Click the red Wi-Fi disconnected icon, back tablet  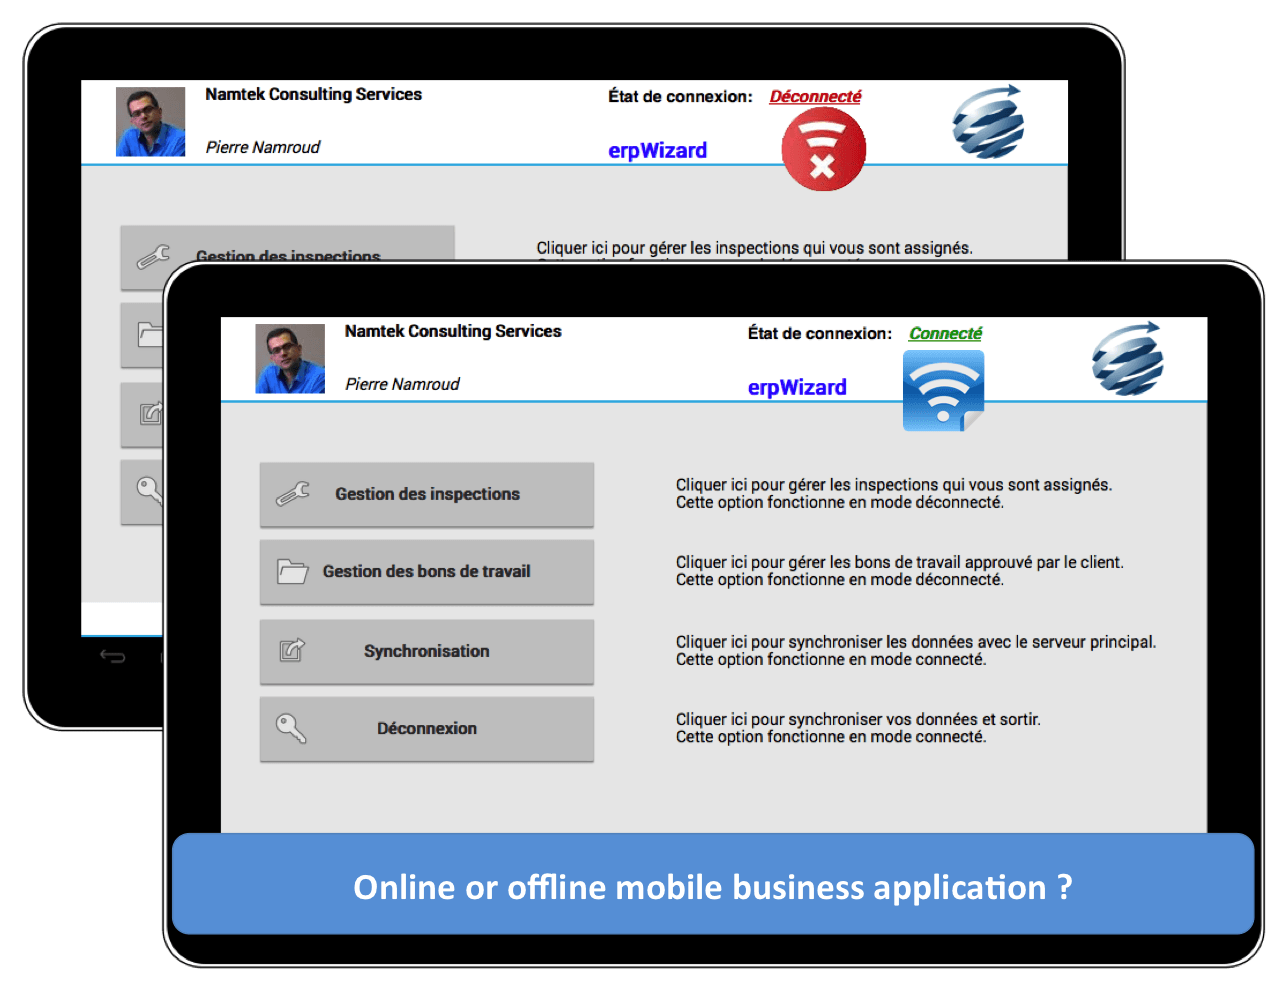[823, 150]
